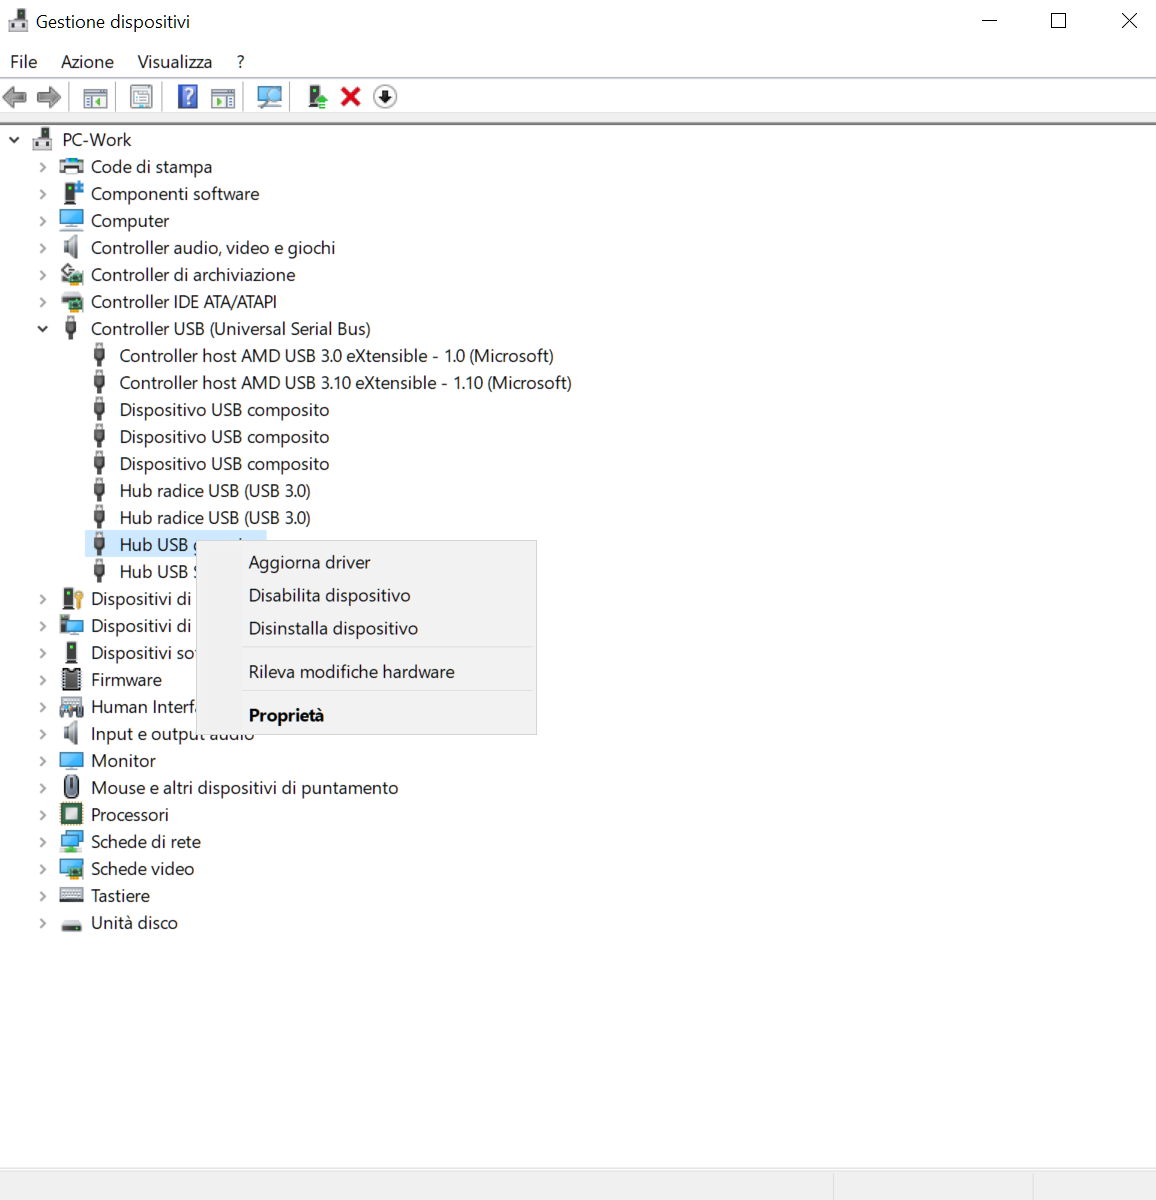Click the blue Help question mark icon
Image resolution: width=1156 pixels, height=1200 pixels.
click(187, 97)
